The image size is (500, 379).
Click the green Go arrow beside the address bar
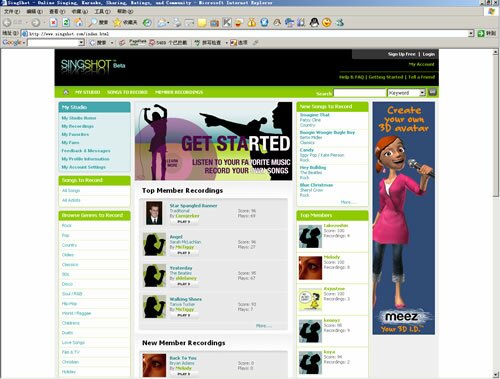click(481, 33)
